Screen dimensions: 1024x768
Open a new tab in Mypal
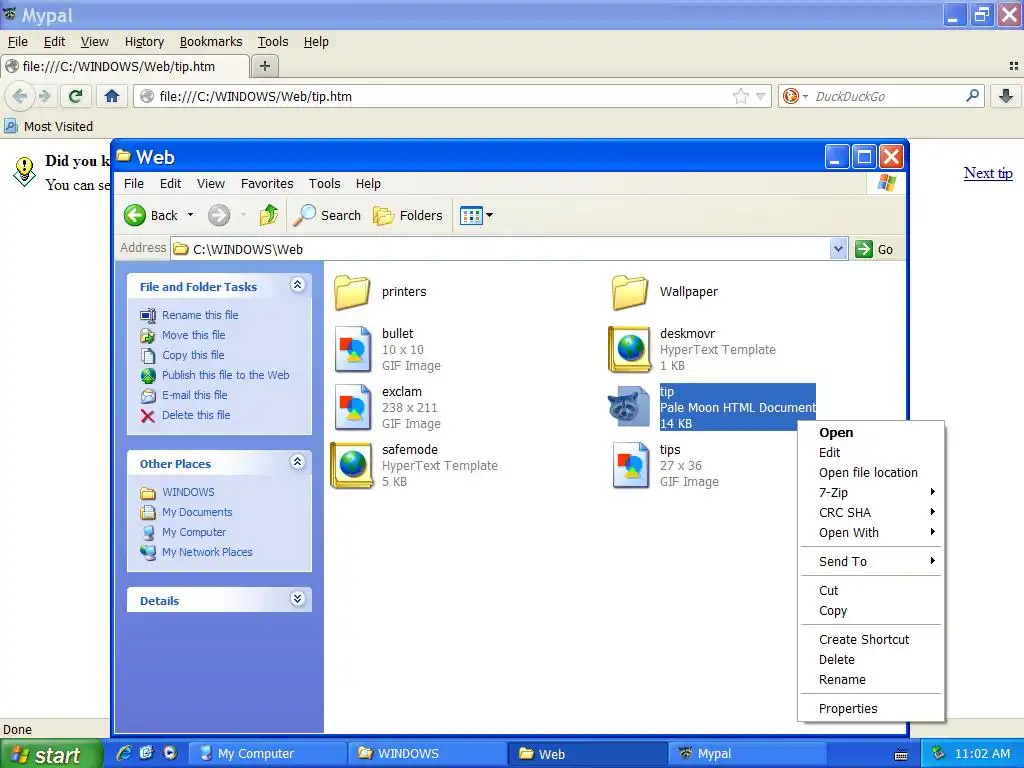[264, 66]
